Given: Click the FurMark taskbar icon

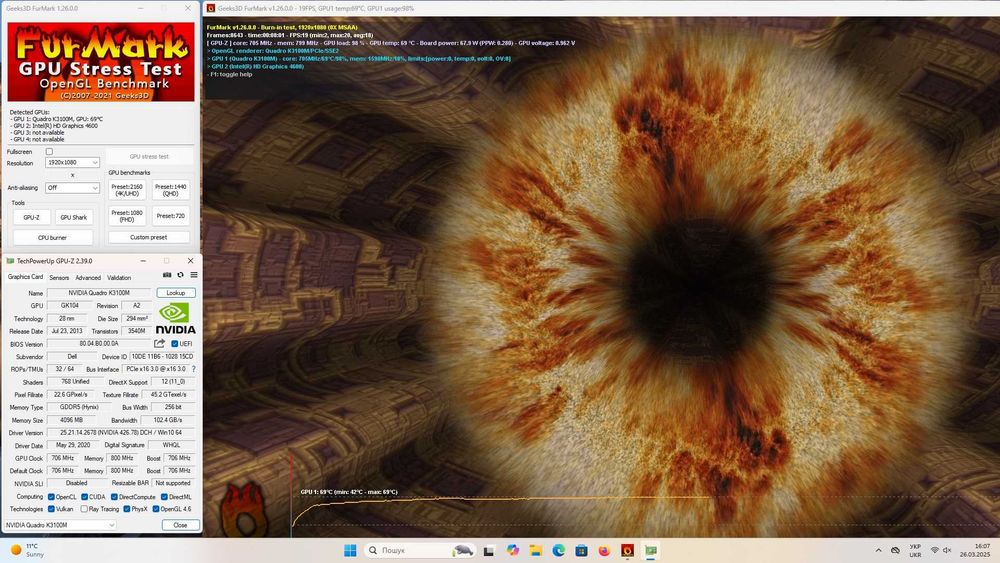Looking at the screenshot, I should click(628, 550).
